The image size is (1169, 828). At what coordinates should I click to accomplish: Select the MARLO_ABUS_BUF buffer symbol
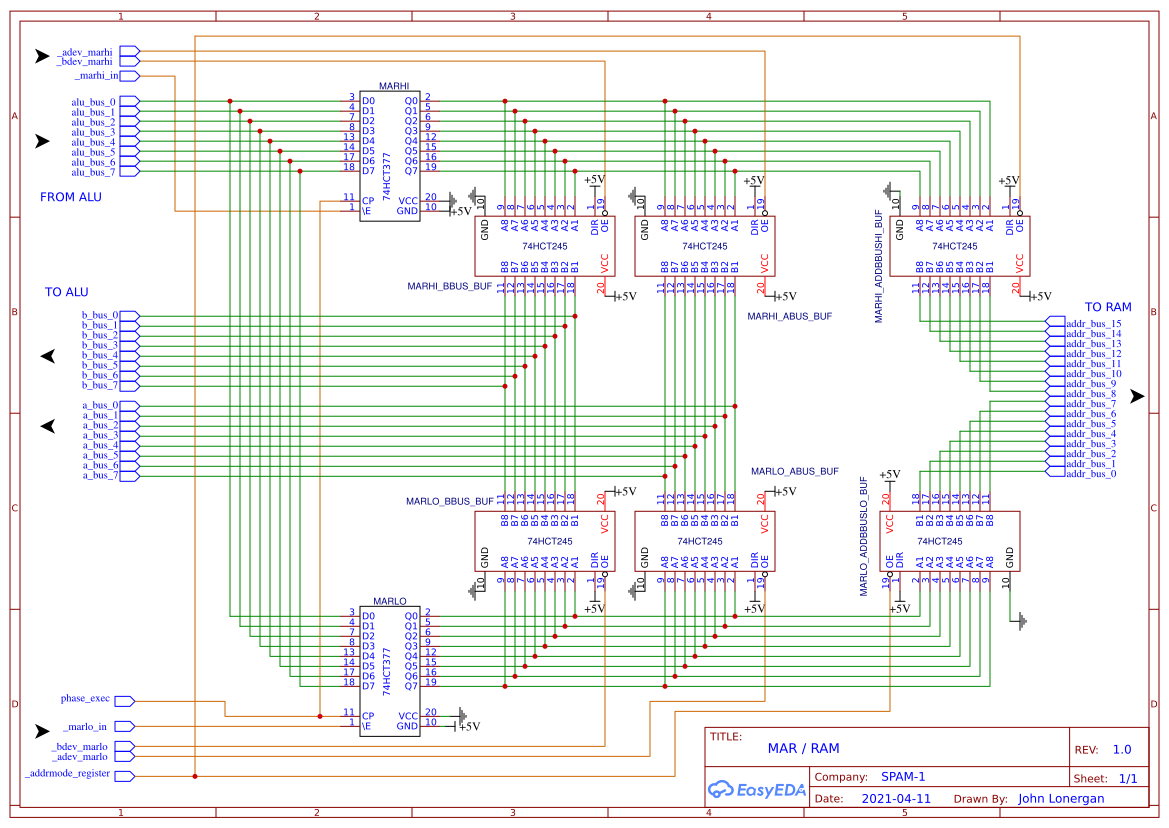click(705, 540)
